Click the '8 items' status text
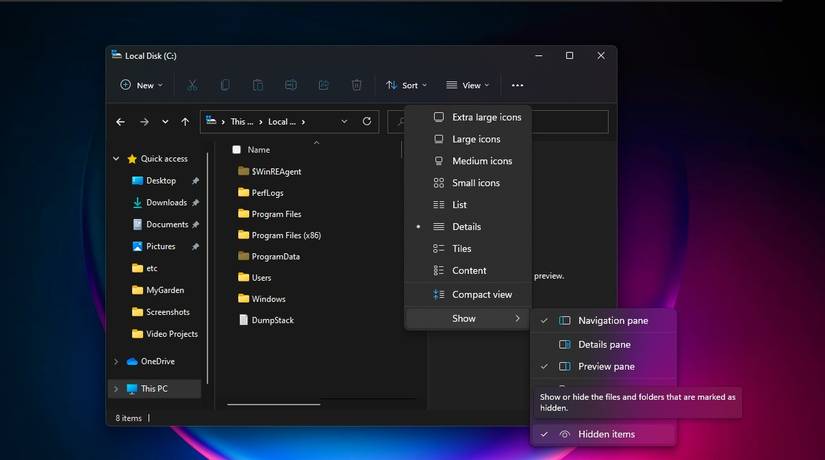This screenshot has height=460, width=825. 129,418
